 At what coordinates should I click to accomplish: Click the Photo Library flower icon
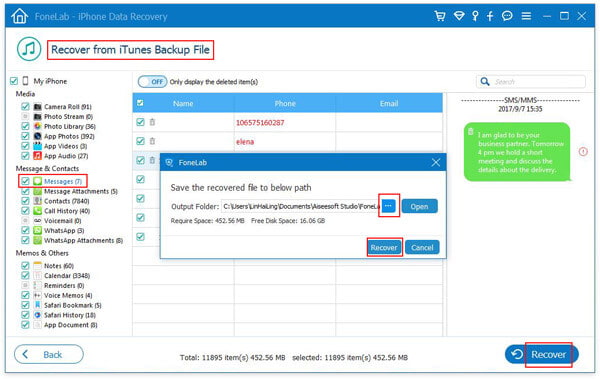[38, 126]
